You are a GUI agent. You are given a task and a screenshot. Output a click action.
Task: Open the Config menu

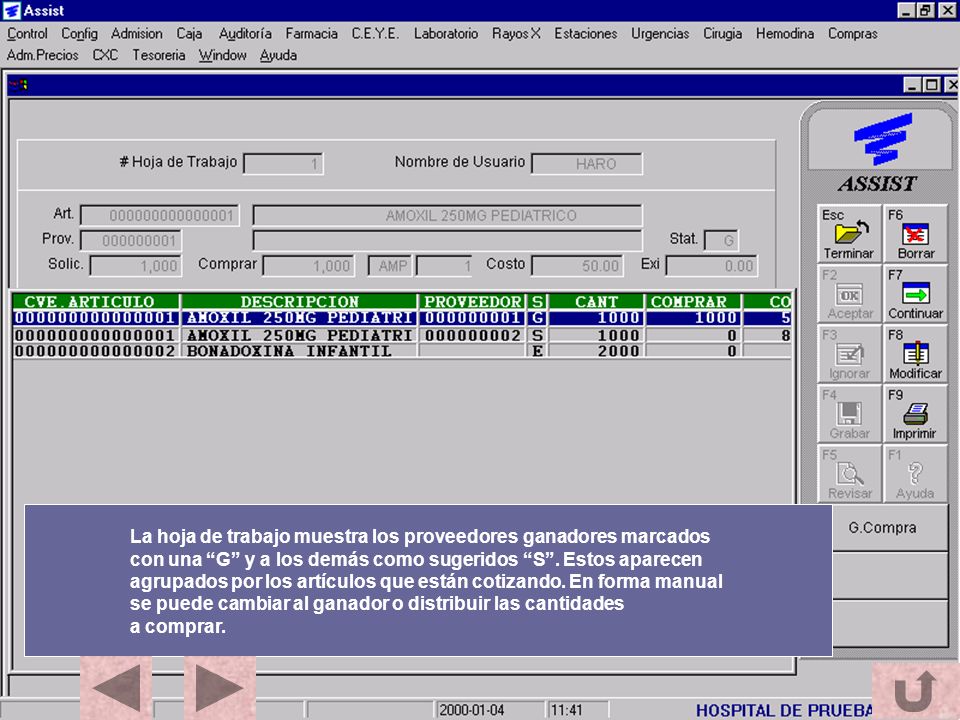79,34
